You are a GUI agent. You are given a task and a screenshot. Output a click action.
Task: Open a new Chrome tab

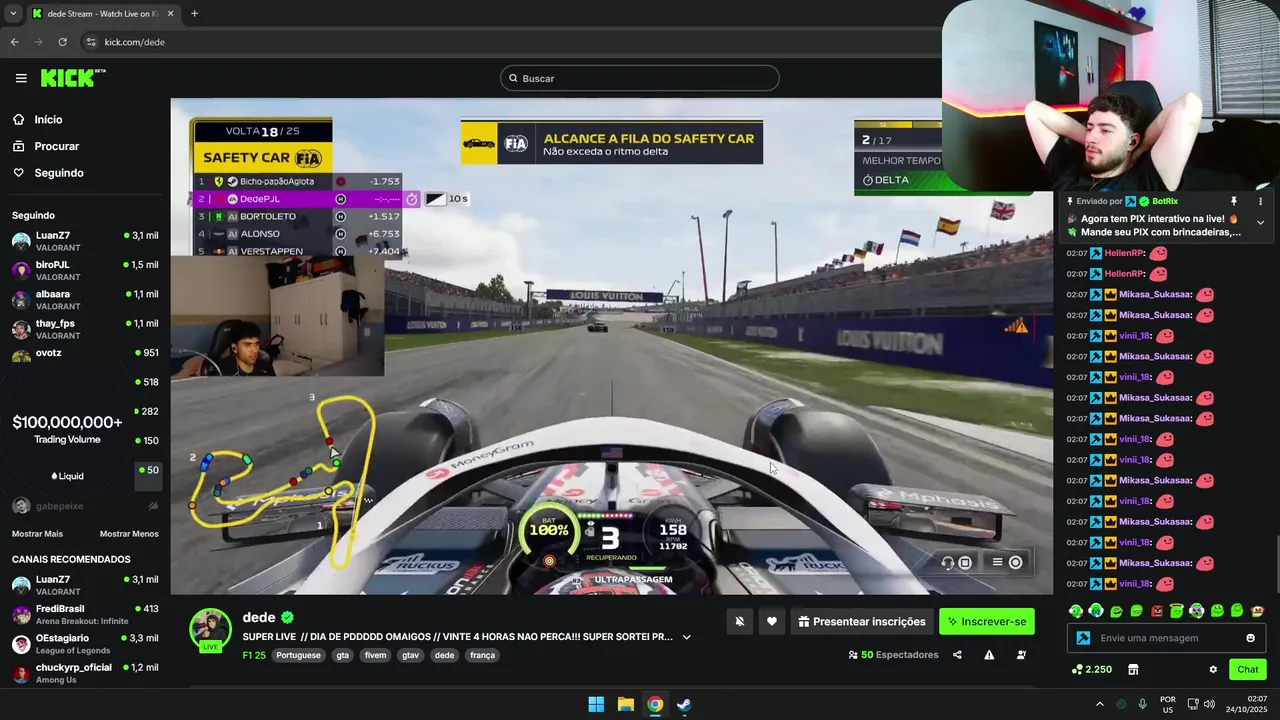click(194, 14)
